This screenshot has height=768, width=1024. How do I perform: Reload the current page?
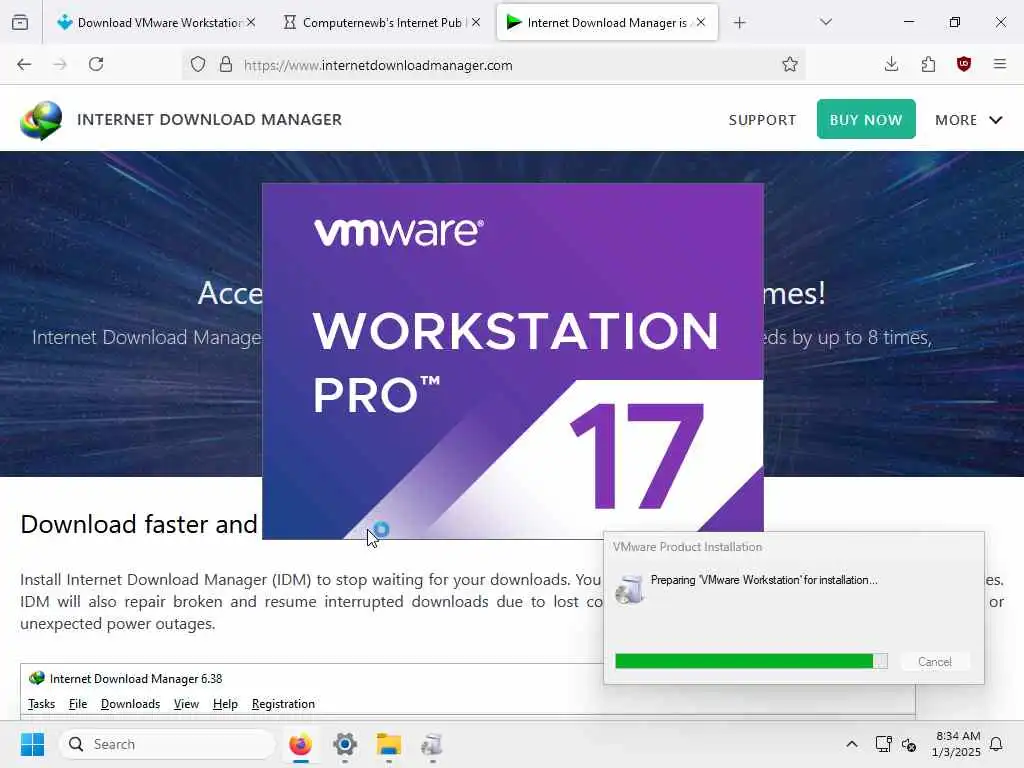point(96,64)
